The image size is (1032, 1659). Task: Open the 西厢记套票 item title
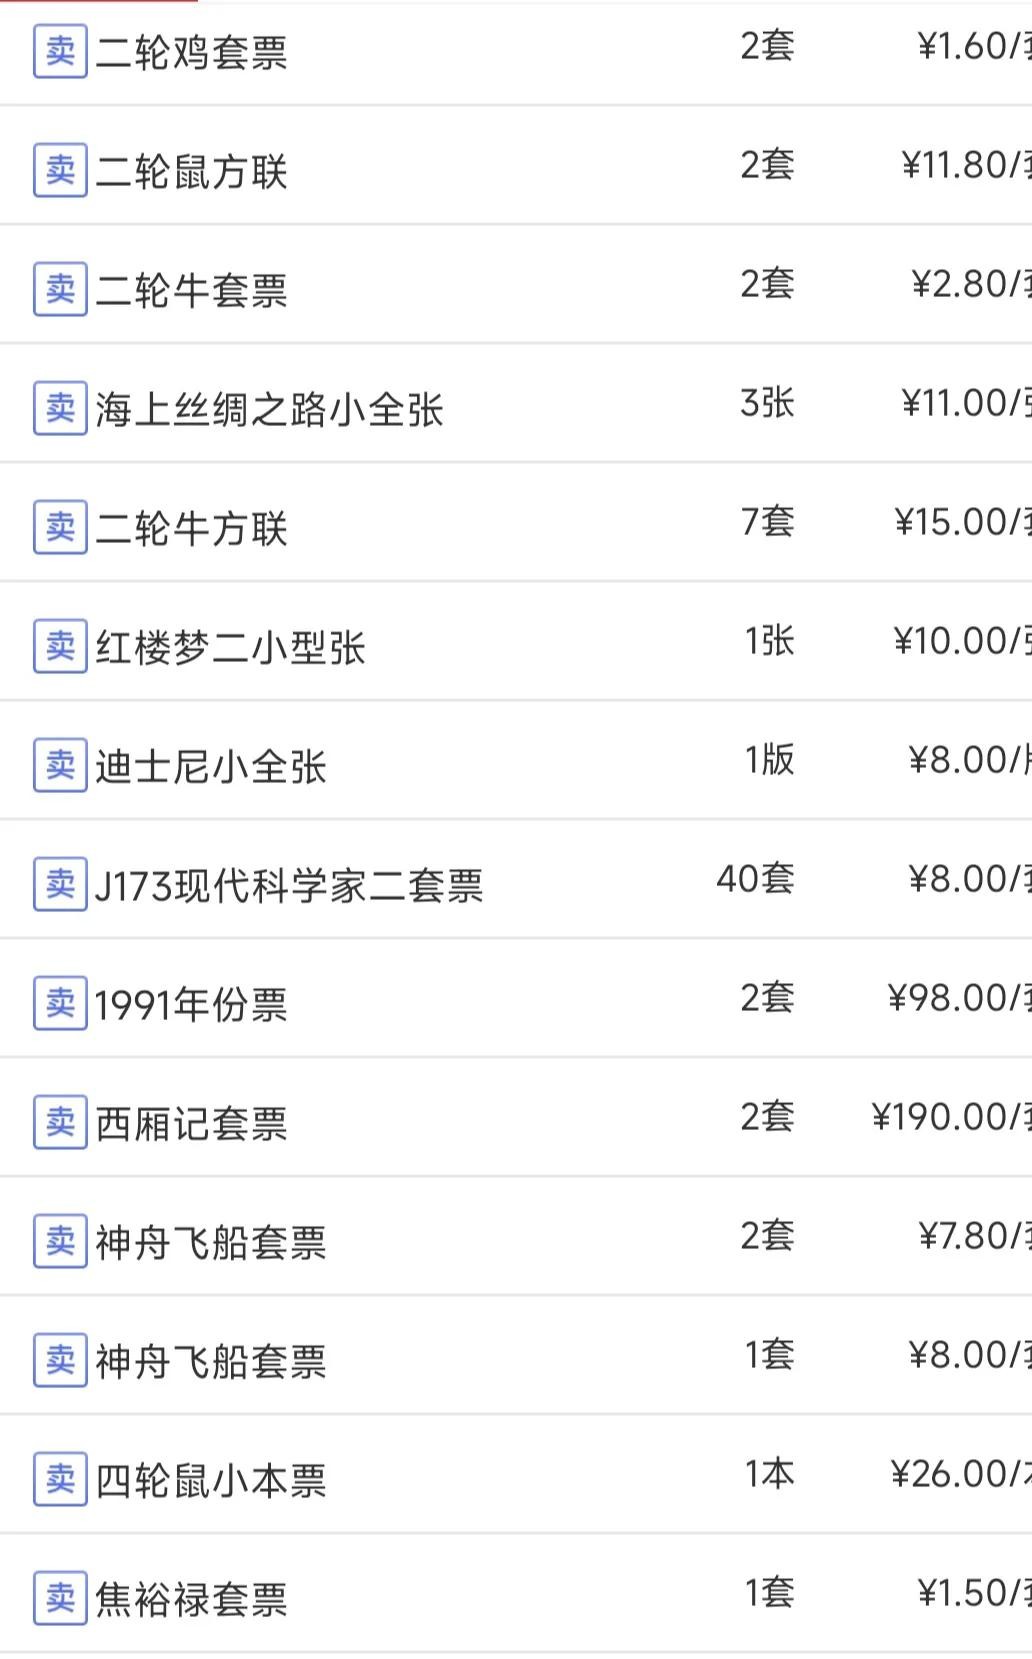point(191,1123)
